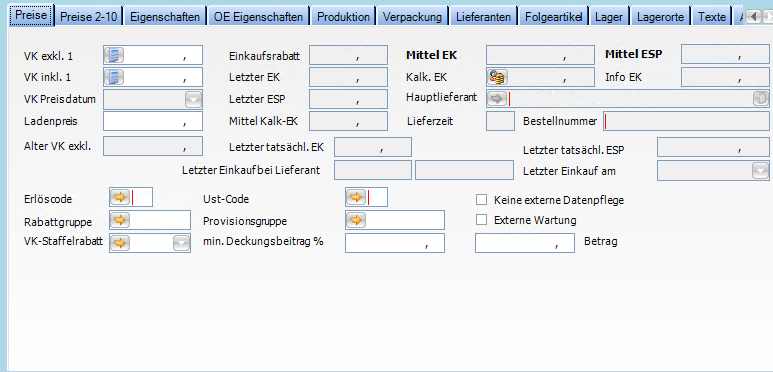This screenshot has width=773, height=372.
Task: Open the Rabattgruppe lookup arrow
Action: click(x=119, y=220)
